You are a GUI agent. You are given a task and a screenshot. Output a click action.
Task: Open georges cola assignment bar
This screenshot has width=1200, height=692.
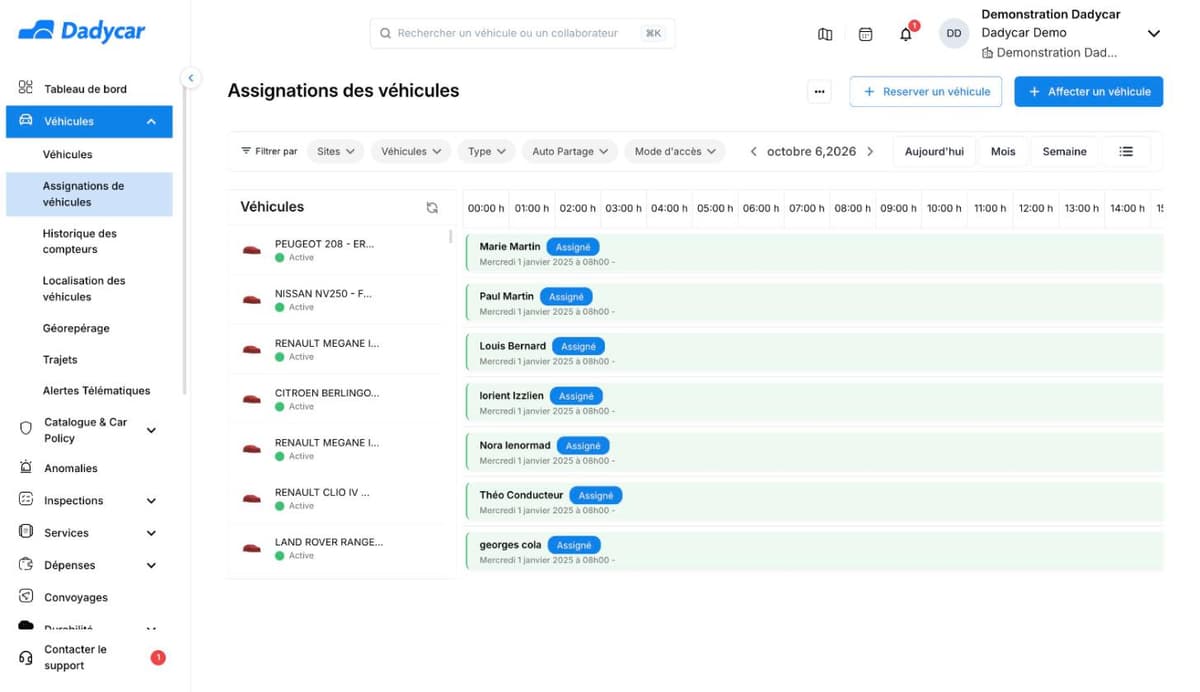[x=815, y=551]
